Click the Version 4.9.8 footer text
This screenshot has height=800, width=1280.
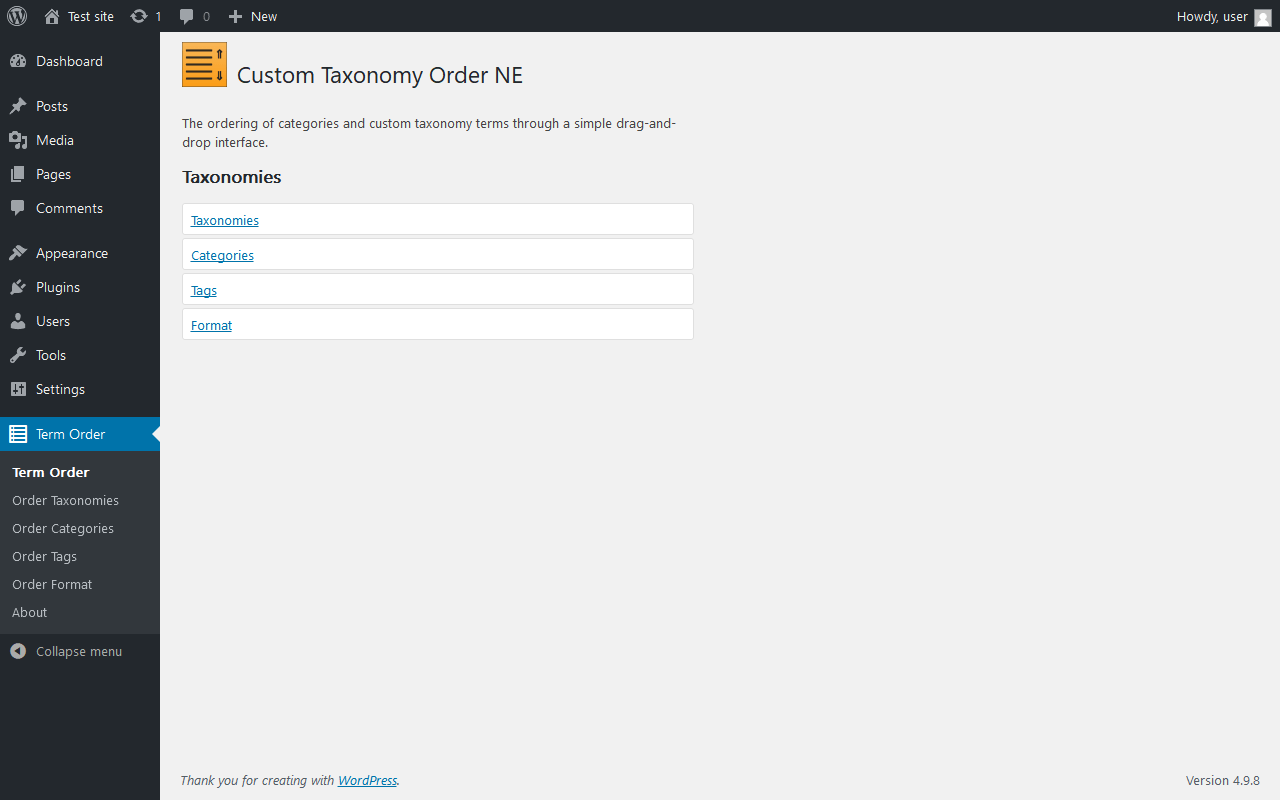(1223, 780)
